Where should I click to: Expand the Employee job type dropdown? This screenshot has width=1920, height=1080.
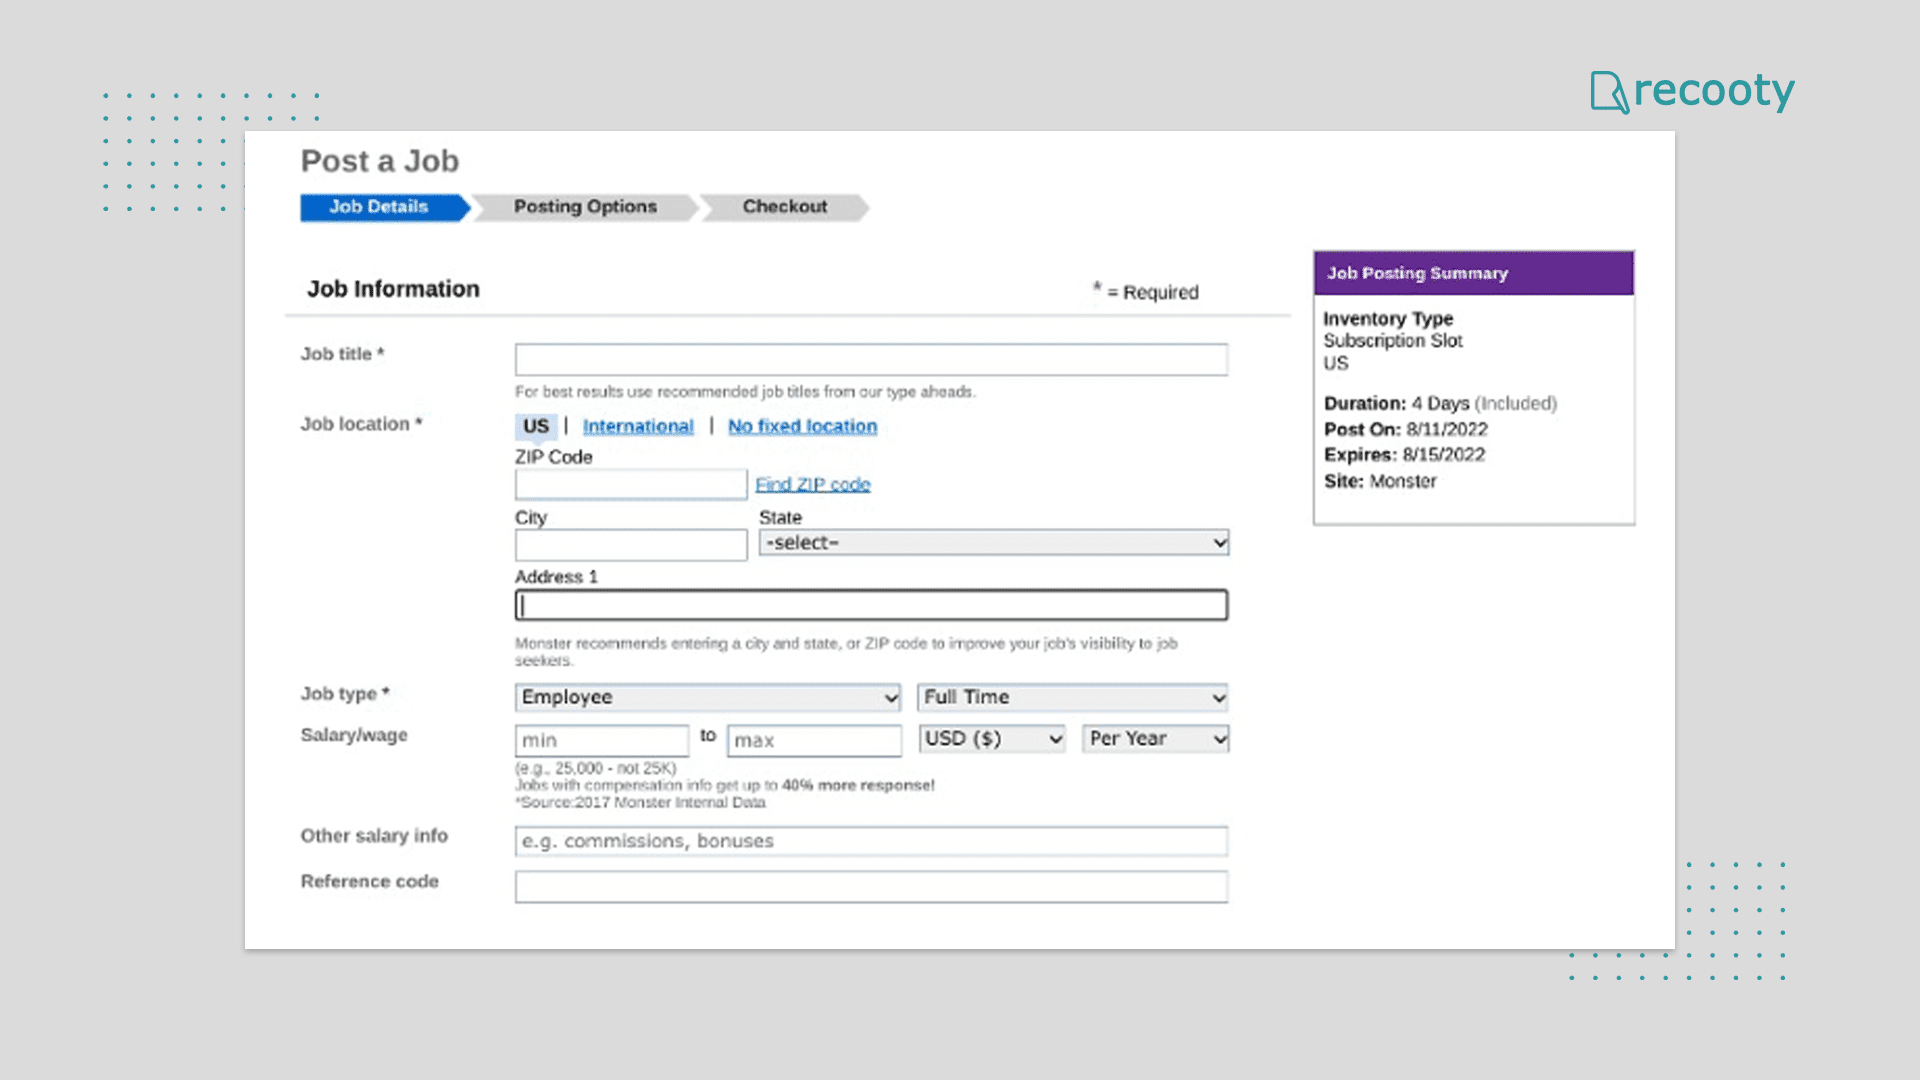coord(707,697)
